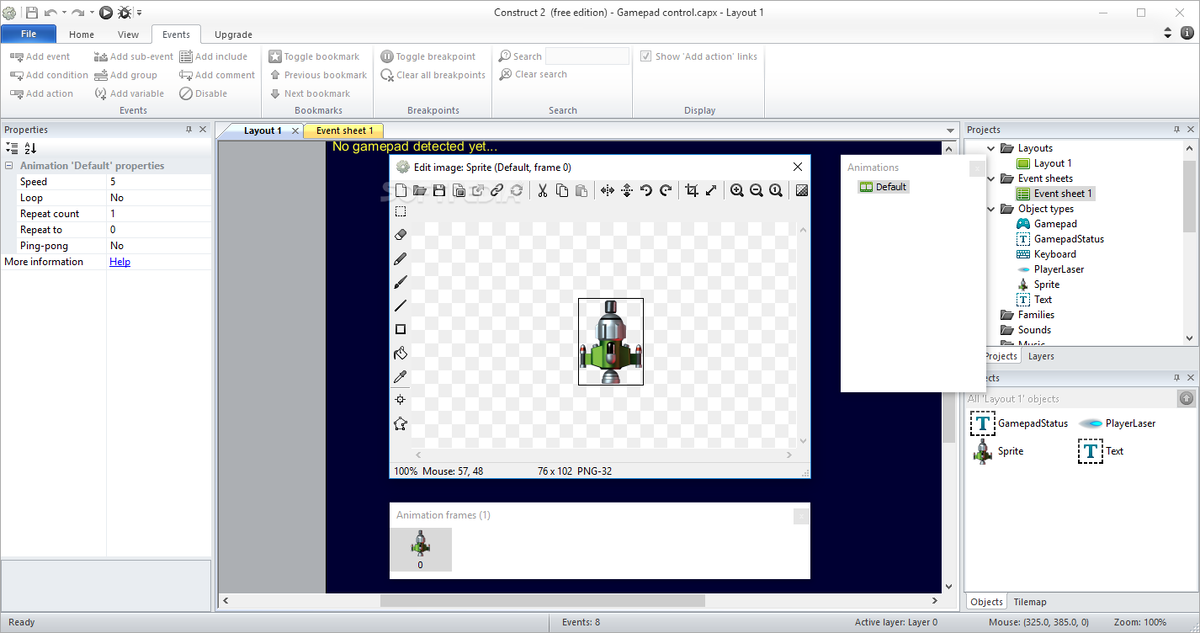This screenshot has height=633, width=1200.
Task: Open the tab list dropdown arrow beside layout tabs
Action: pyautogui.click(x=951, y=130)
